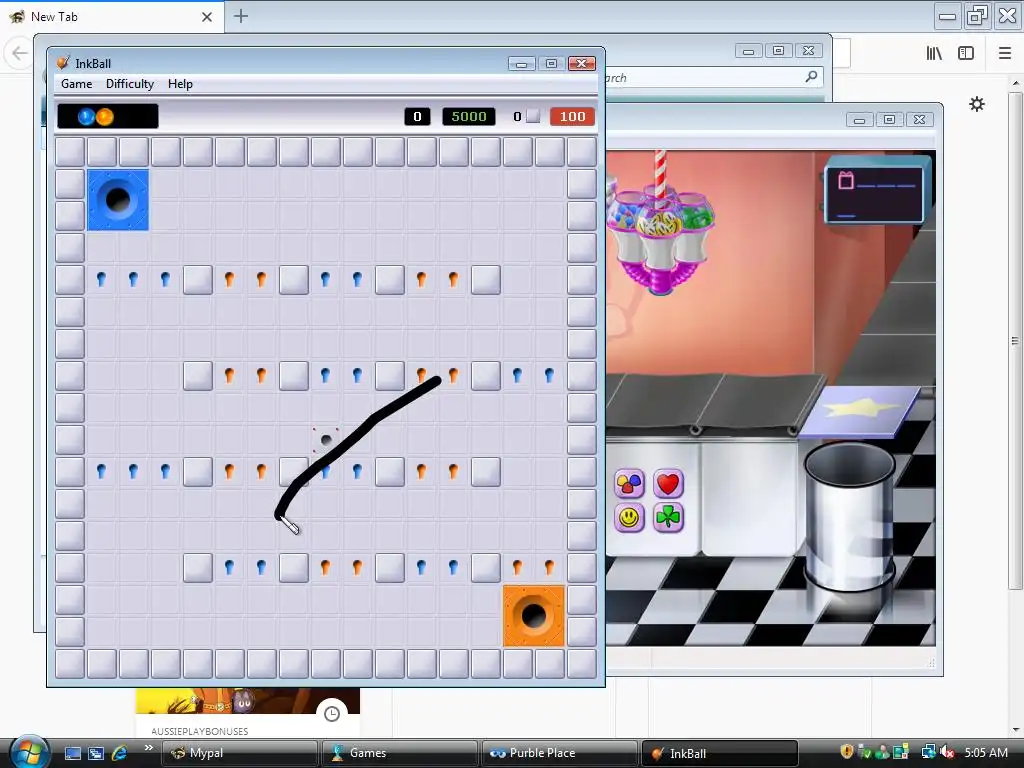Click the browser page vertical scrollbar
The height and width of the screenshot is (768, 1024).
point(1015,340)
